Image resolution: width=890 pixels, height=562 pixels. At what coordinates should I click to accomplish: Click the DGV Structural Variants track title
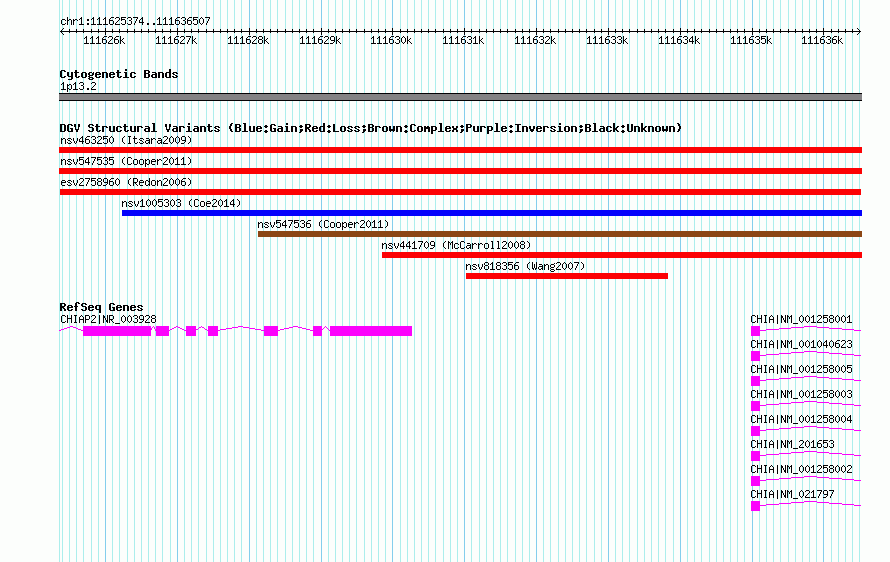click(x=370, y=128)
